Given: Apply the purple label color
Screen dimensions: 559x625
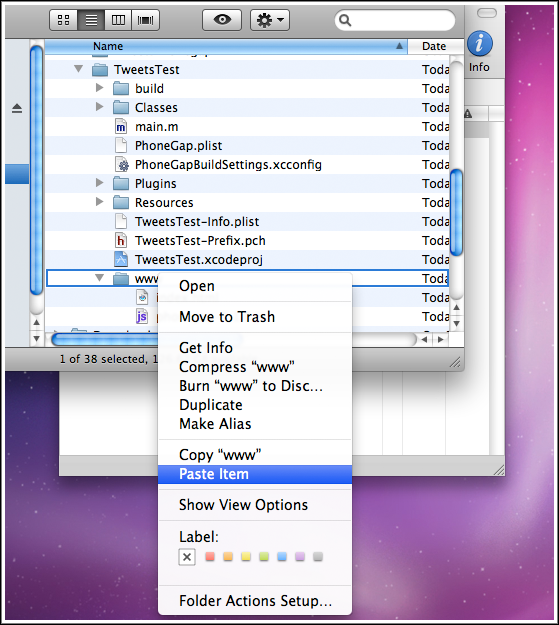Looking at the screenshot, I should click(300, 556).
